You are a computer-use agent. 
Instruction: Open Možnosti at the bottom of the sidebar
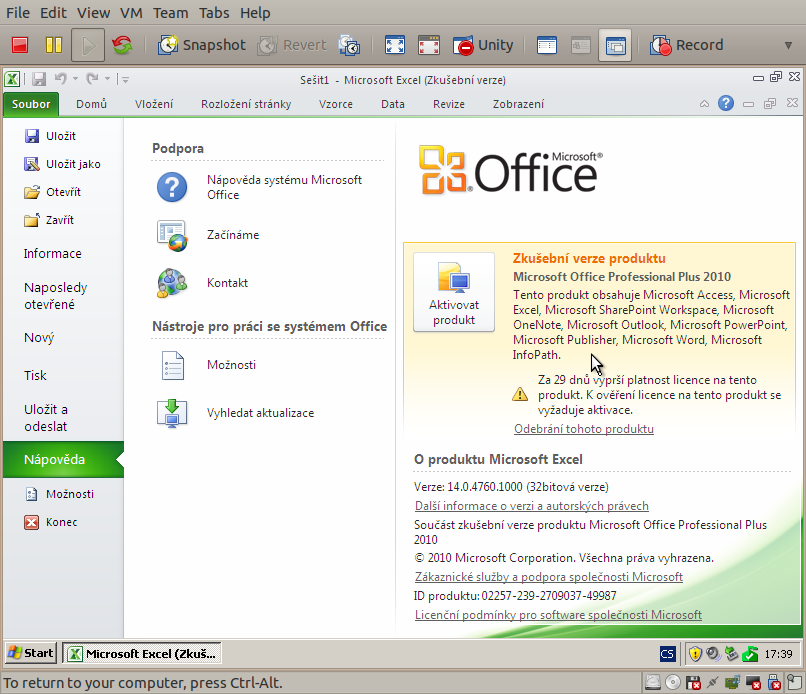tap(59, 494)
